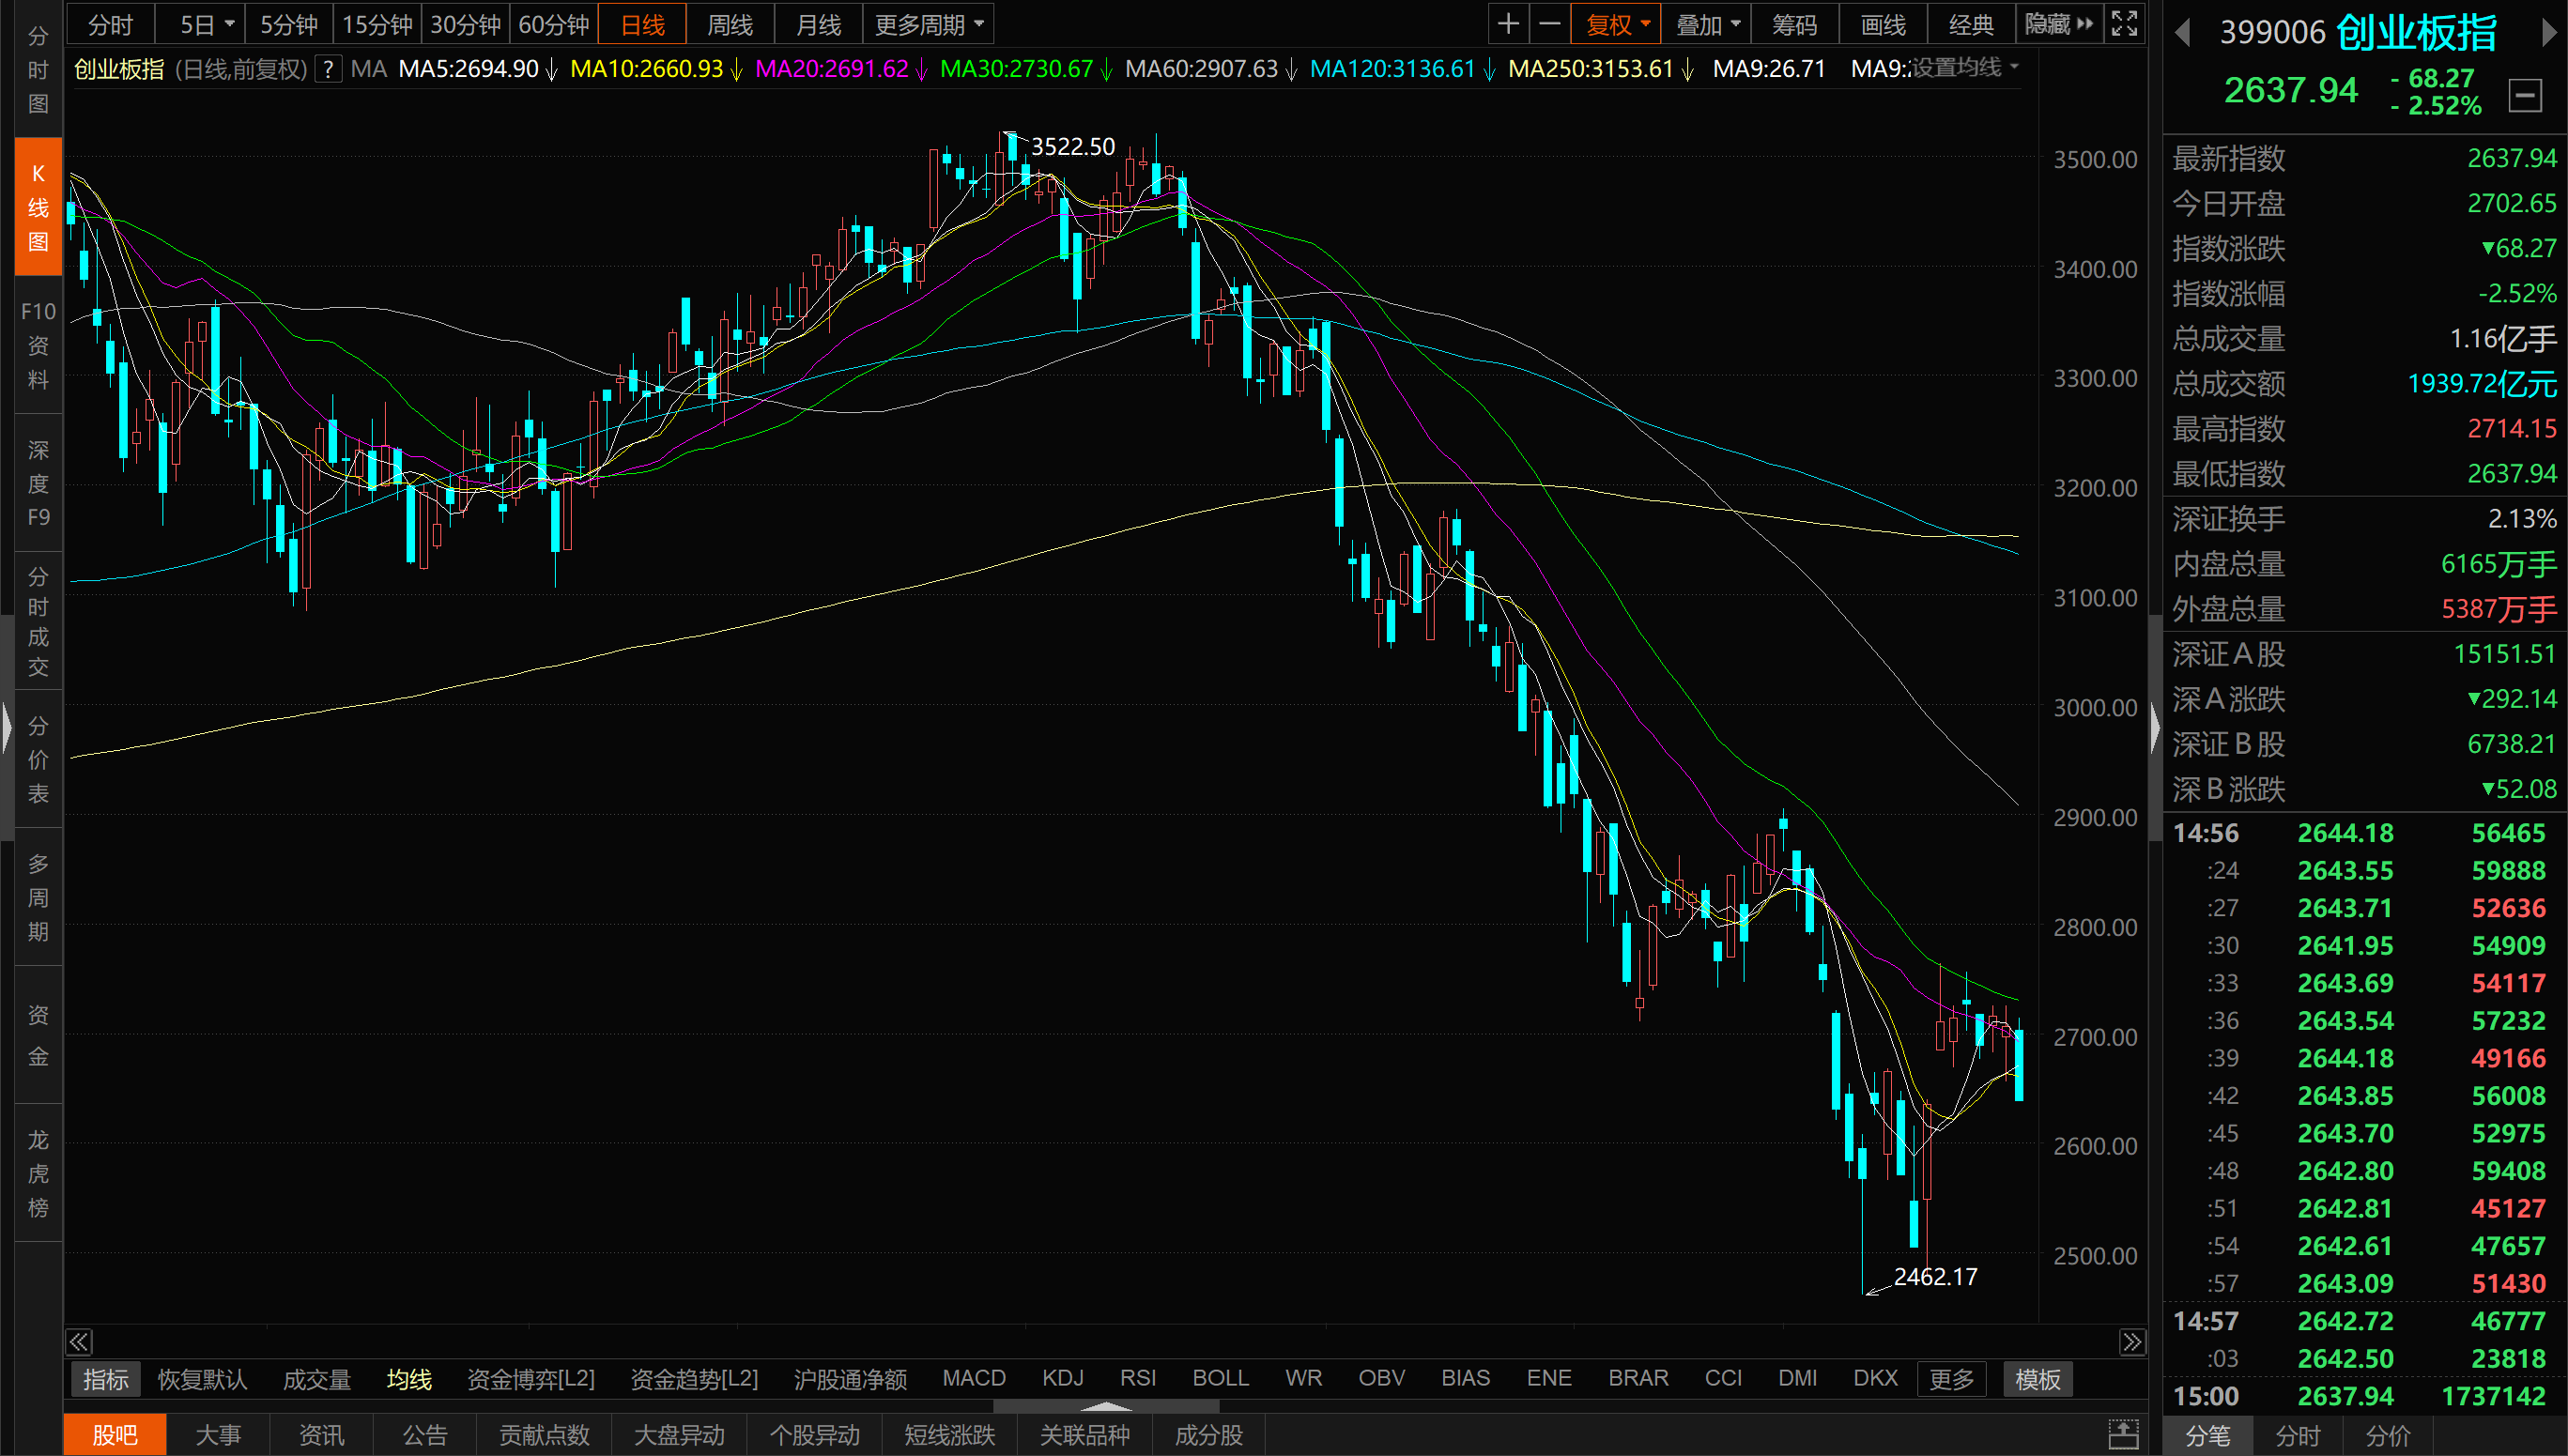Open the 龙虎榜 sidebar item
Image resolution: width=2568 pixels, height=1456 pixels.
pos(38,1173)
